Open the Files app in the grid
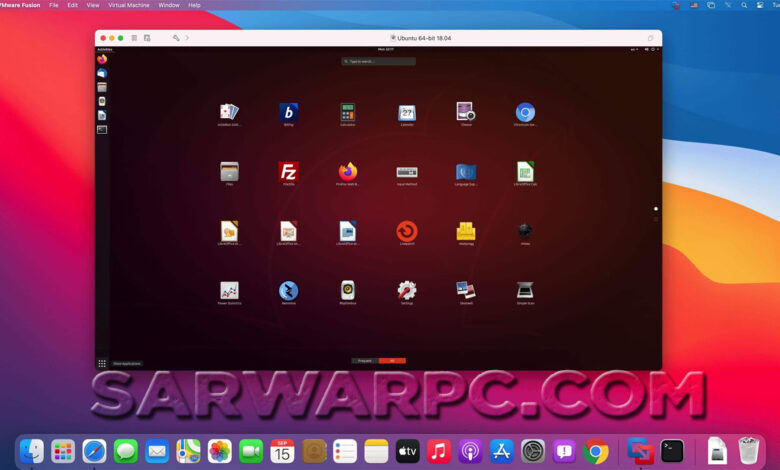780x470 pixels. pos(229,172)
